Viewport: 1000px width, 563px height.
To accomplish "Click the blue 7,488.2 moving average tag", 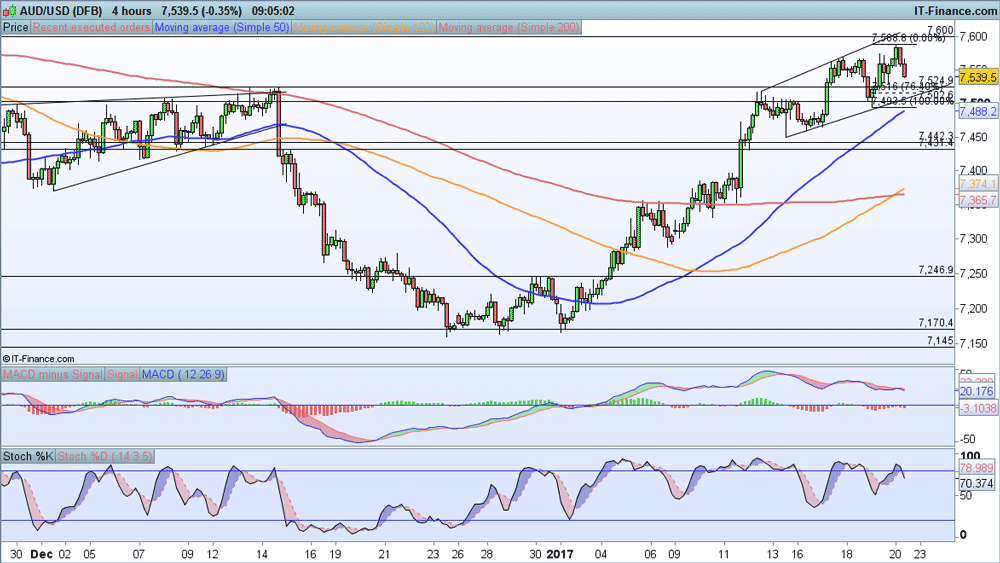I will pos(978,112).
